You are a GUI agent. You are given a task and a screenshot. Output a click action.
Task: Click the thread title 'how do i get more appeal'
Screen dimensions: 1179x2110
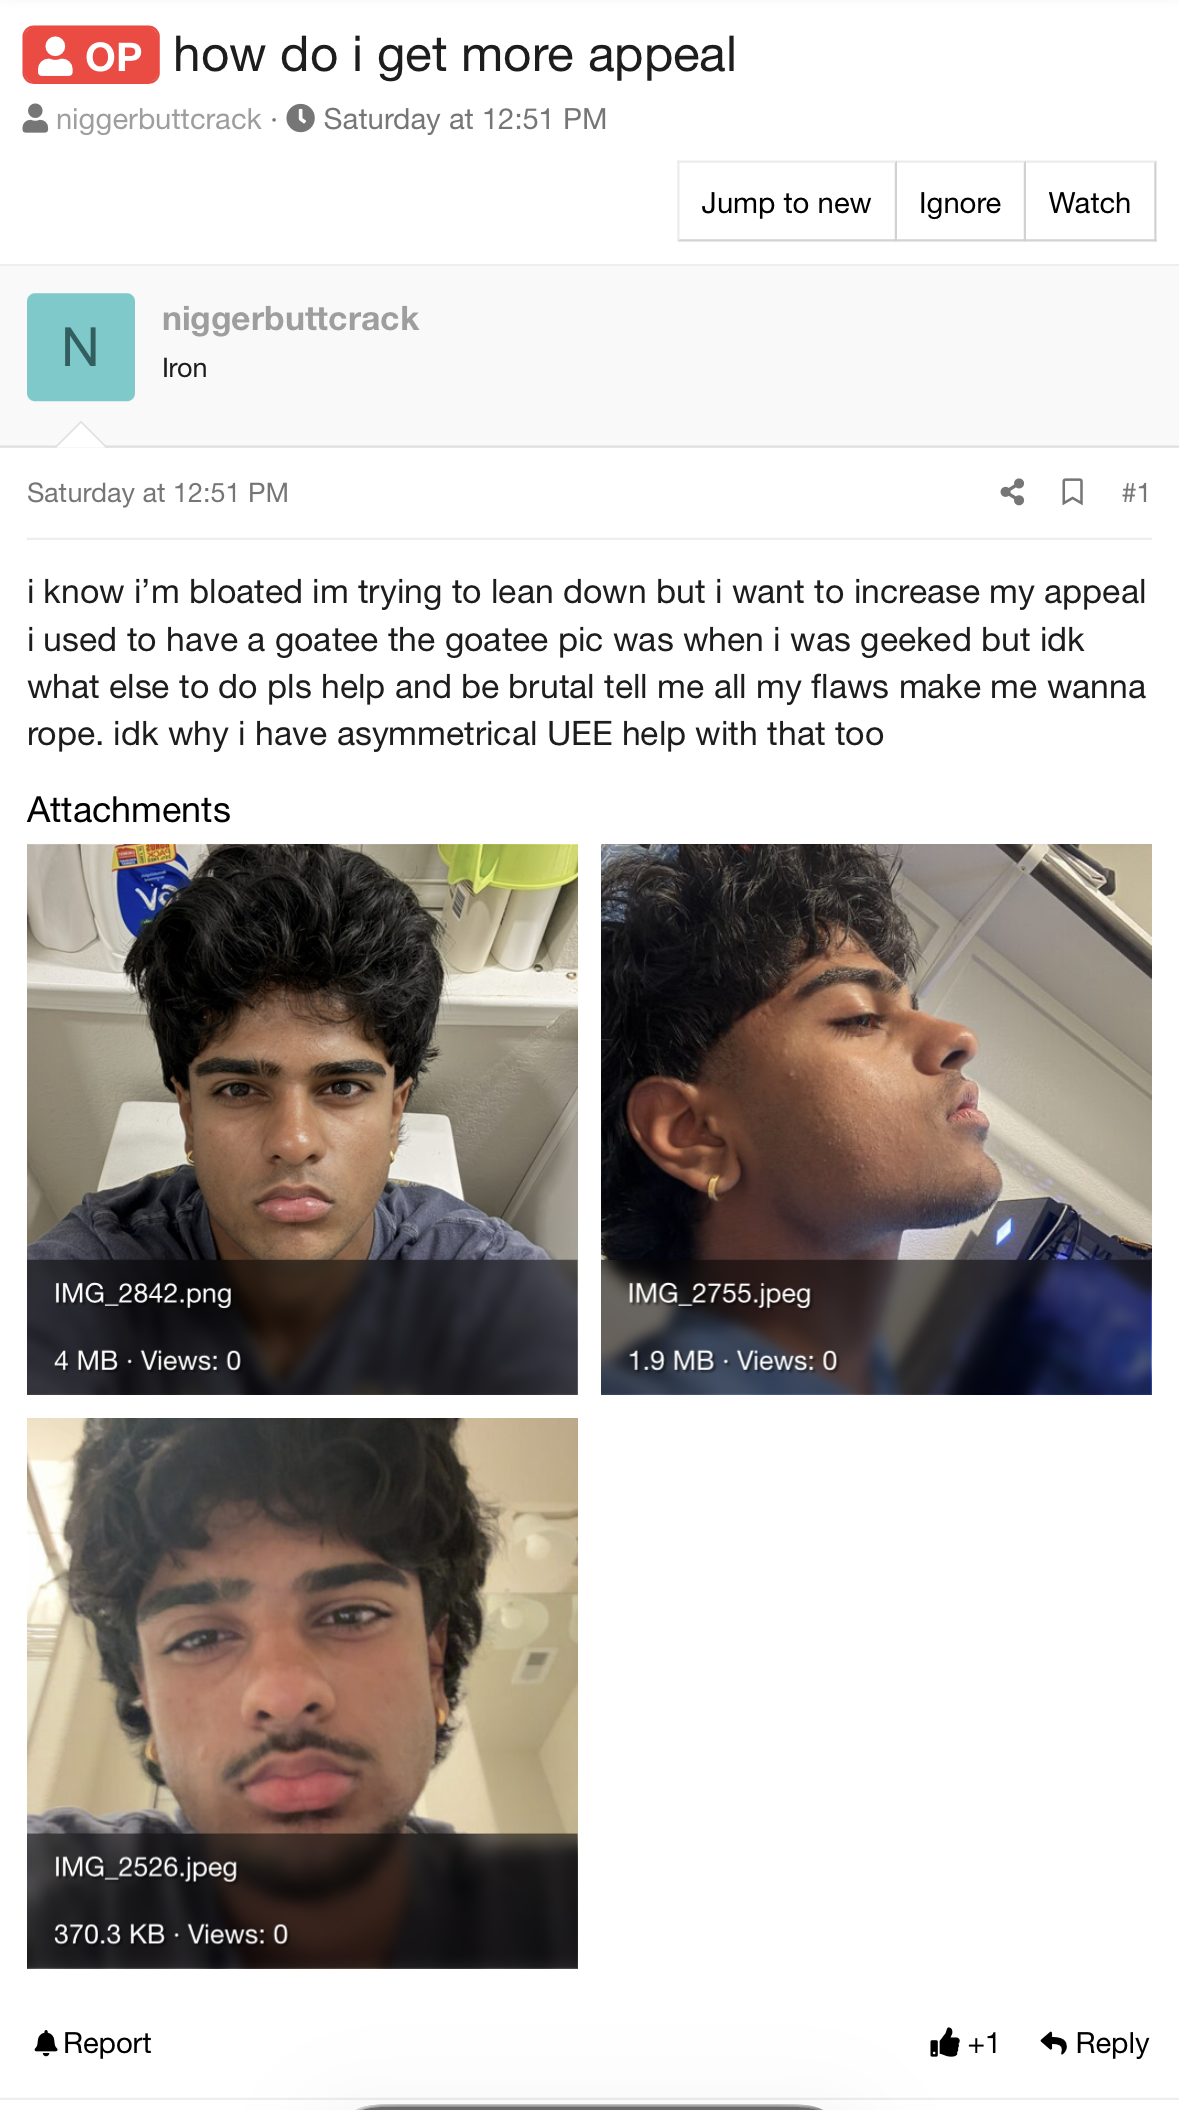455,55
